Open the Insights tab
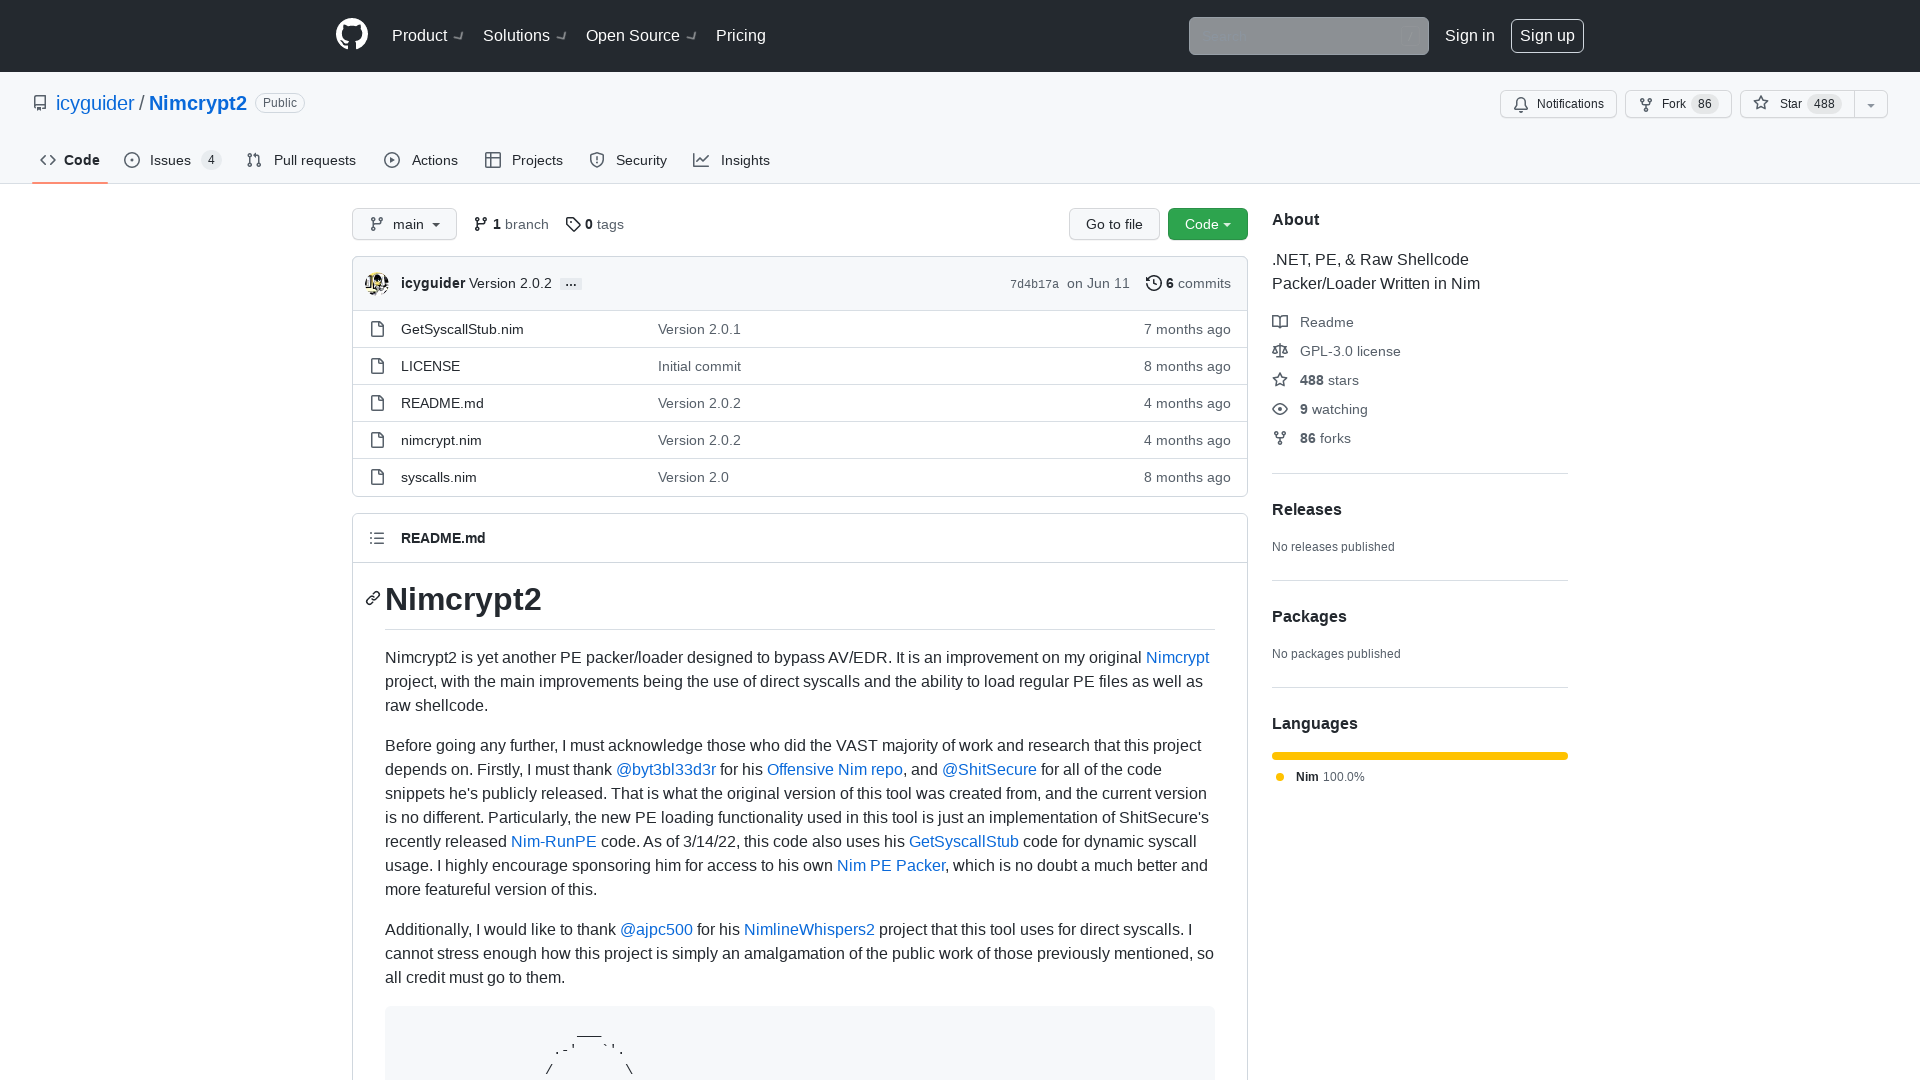 [x=731, y=160]
